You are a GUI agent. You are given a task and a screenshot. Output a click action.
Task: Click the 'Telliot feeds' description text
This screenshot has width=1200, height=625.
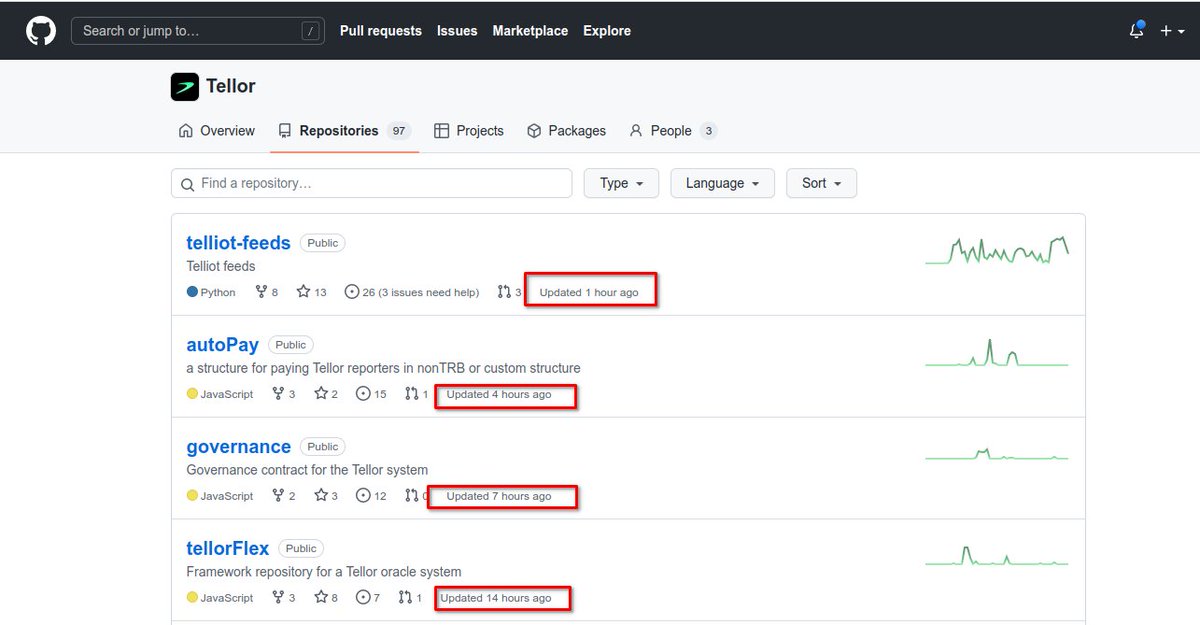point(221,266)
